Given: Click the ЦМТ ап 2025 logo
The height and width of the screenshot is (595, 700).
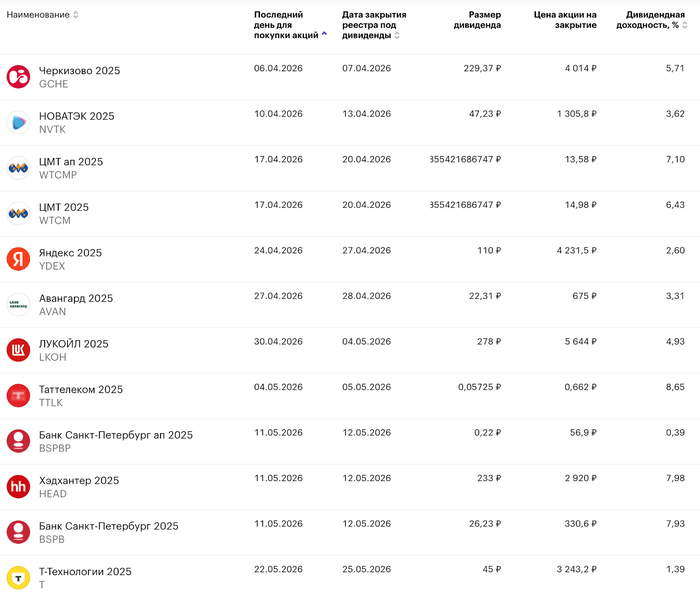Looking at the screenshot, I should (x=18, y=168).
